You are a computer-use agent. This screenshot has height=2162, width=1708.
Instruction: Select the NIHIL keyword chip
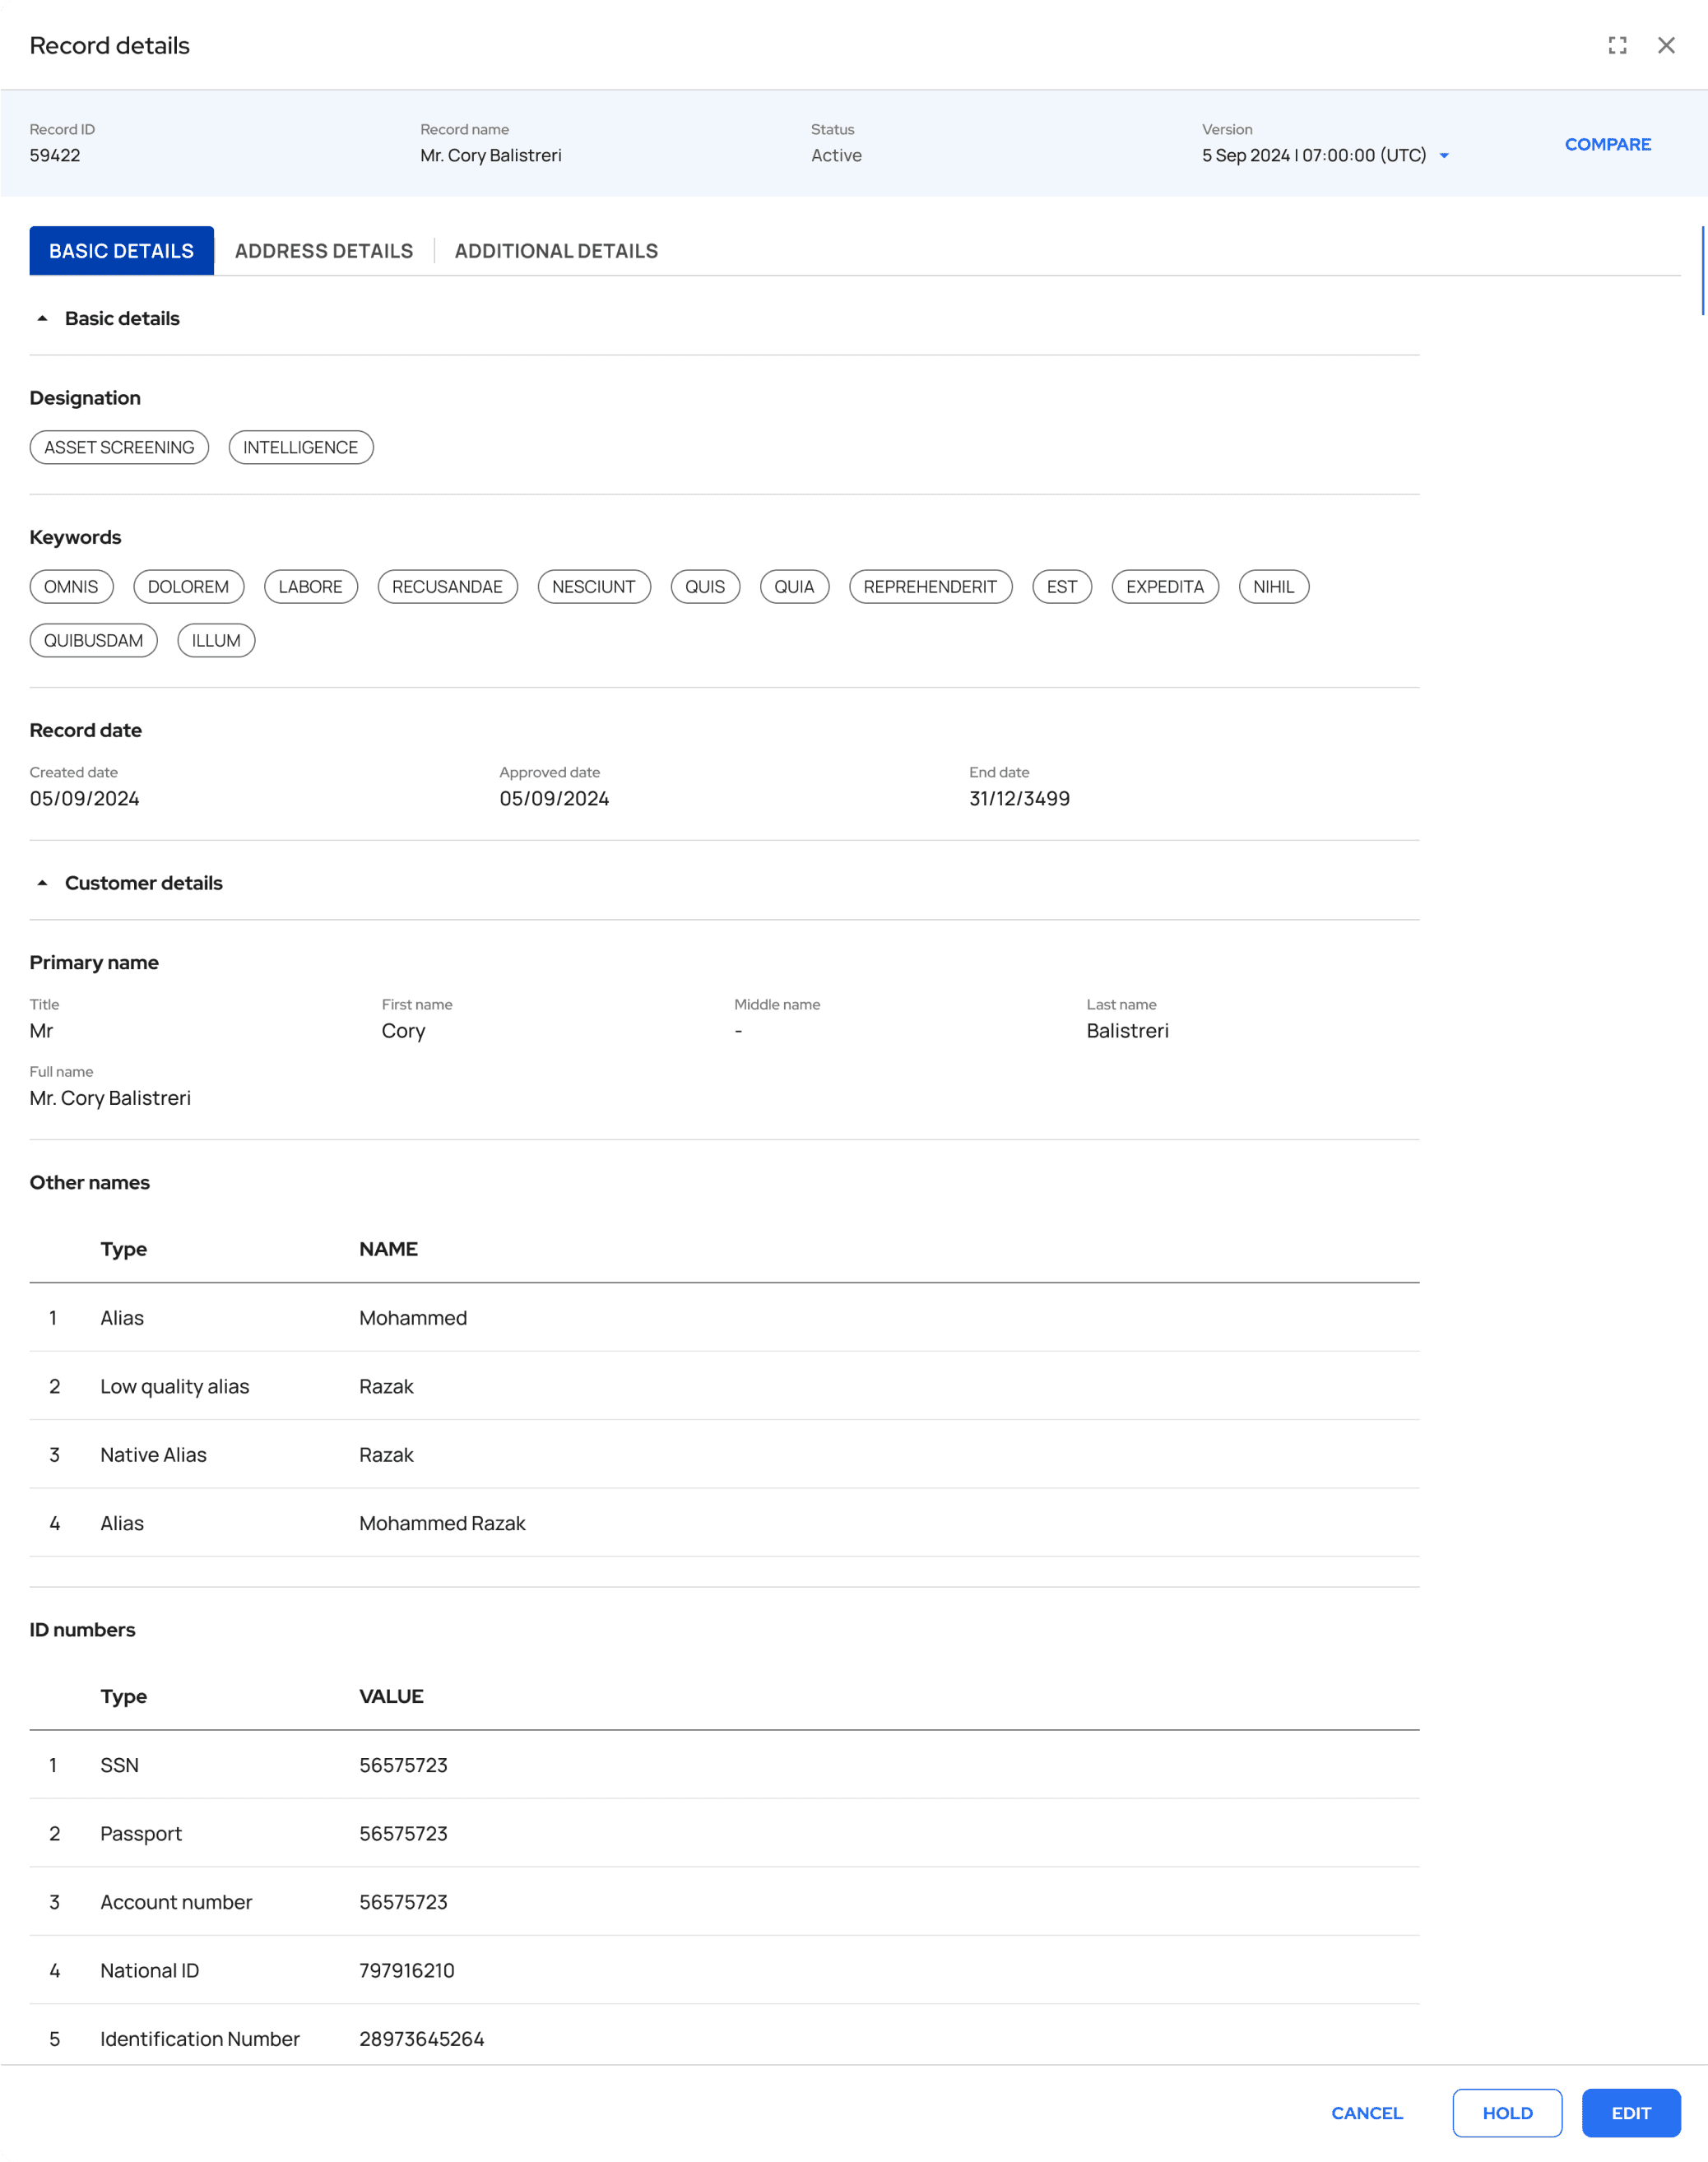click(1273, 587)
